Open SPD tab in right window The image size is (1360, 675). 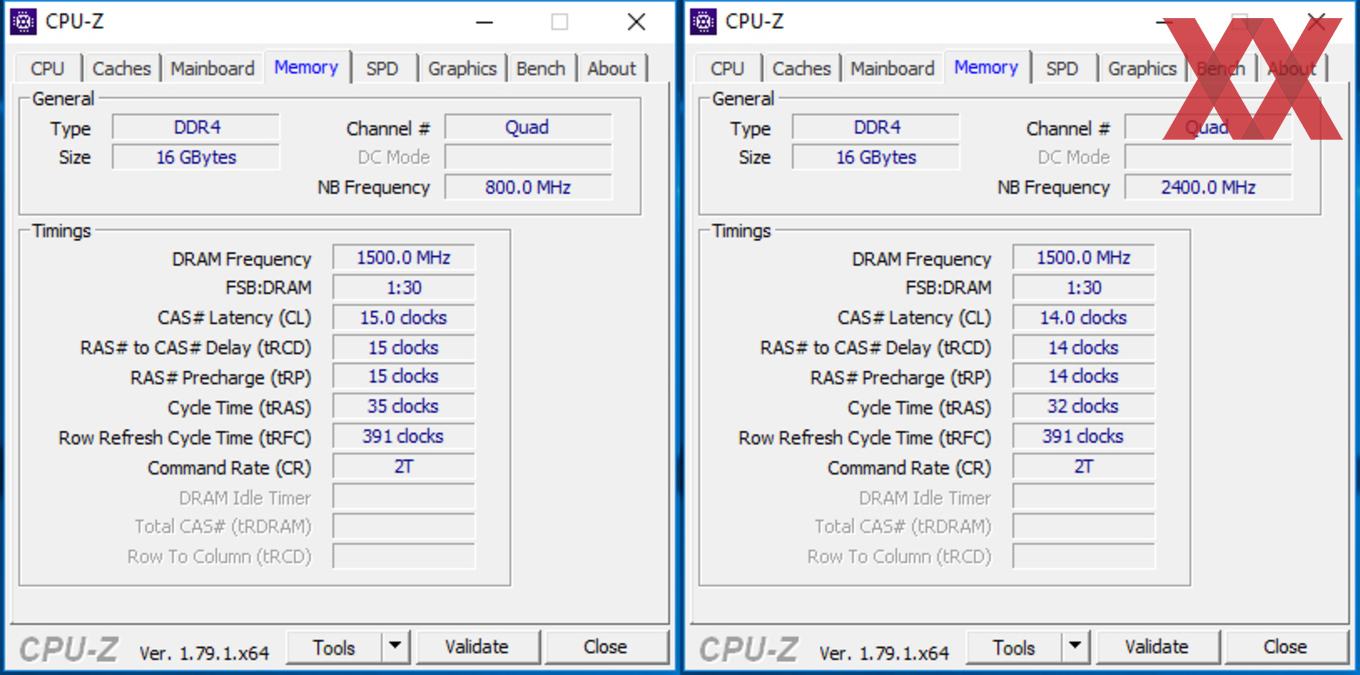click(1062, 68)
